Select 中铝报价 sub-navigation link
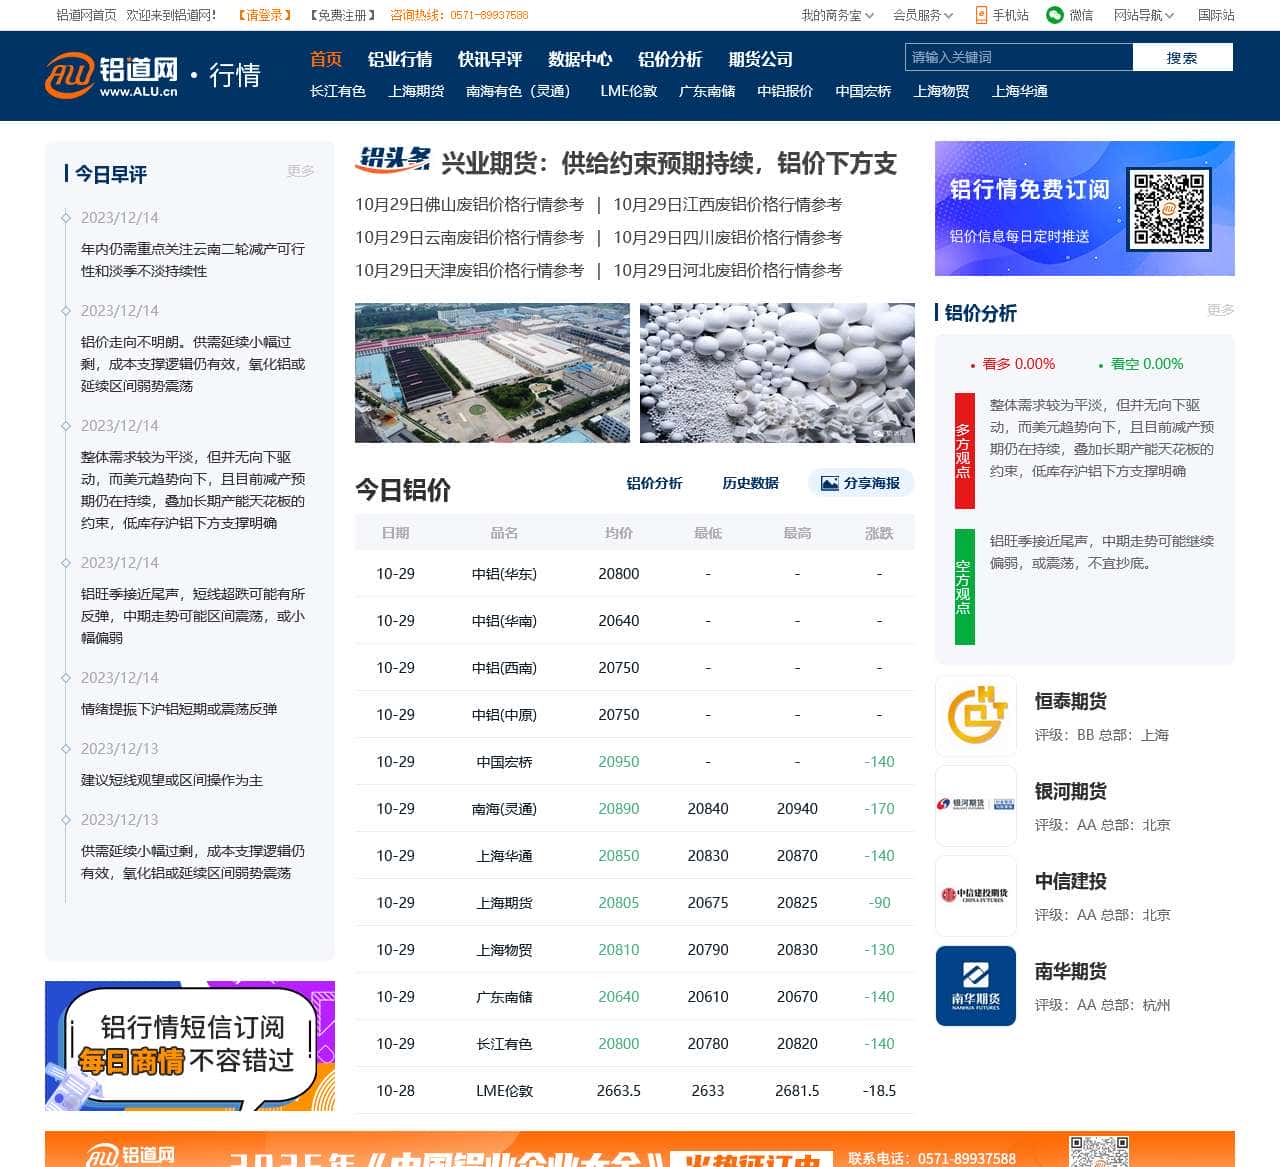Screen dimensions: 1280x1167 [x=785, y=91]
